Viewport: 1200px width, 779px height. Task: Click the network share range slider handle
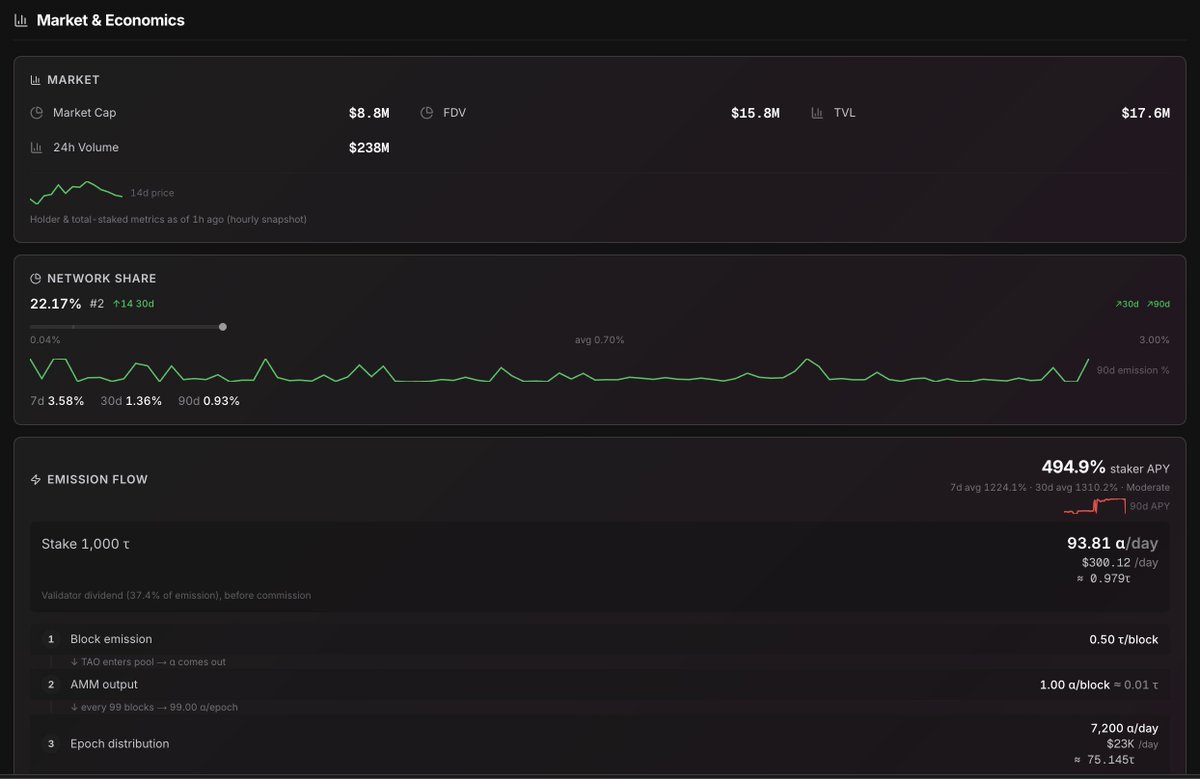point(222,326)
